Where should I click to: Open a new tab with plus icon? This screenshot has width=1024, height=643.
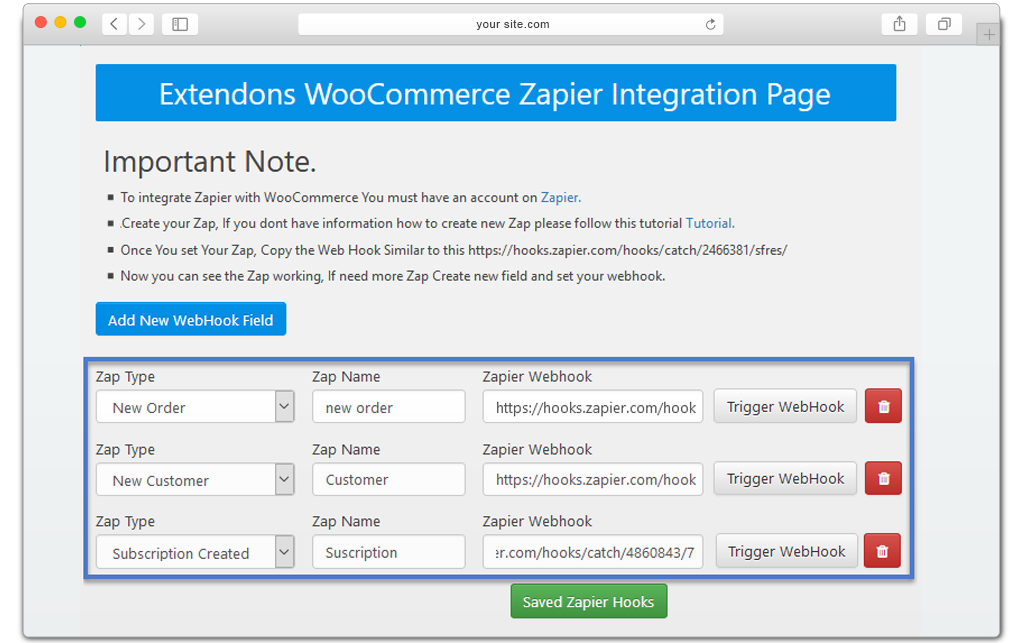(989, 35)
